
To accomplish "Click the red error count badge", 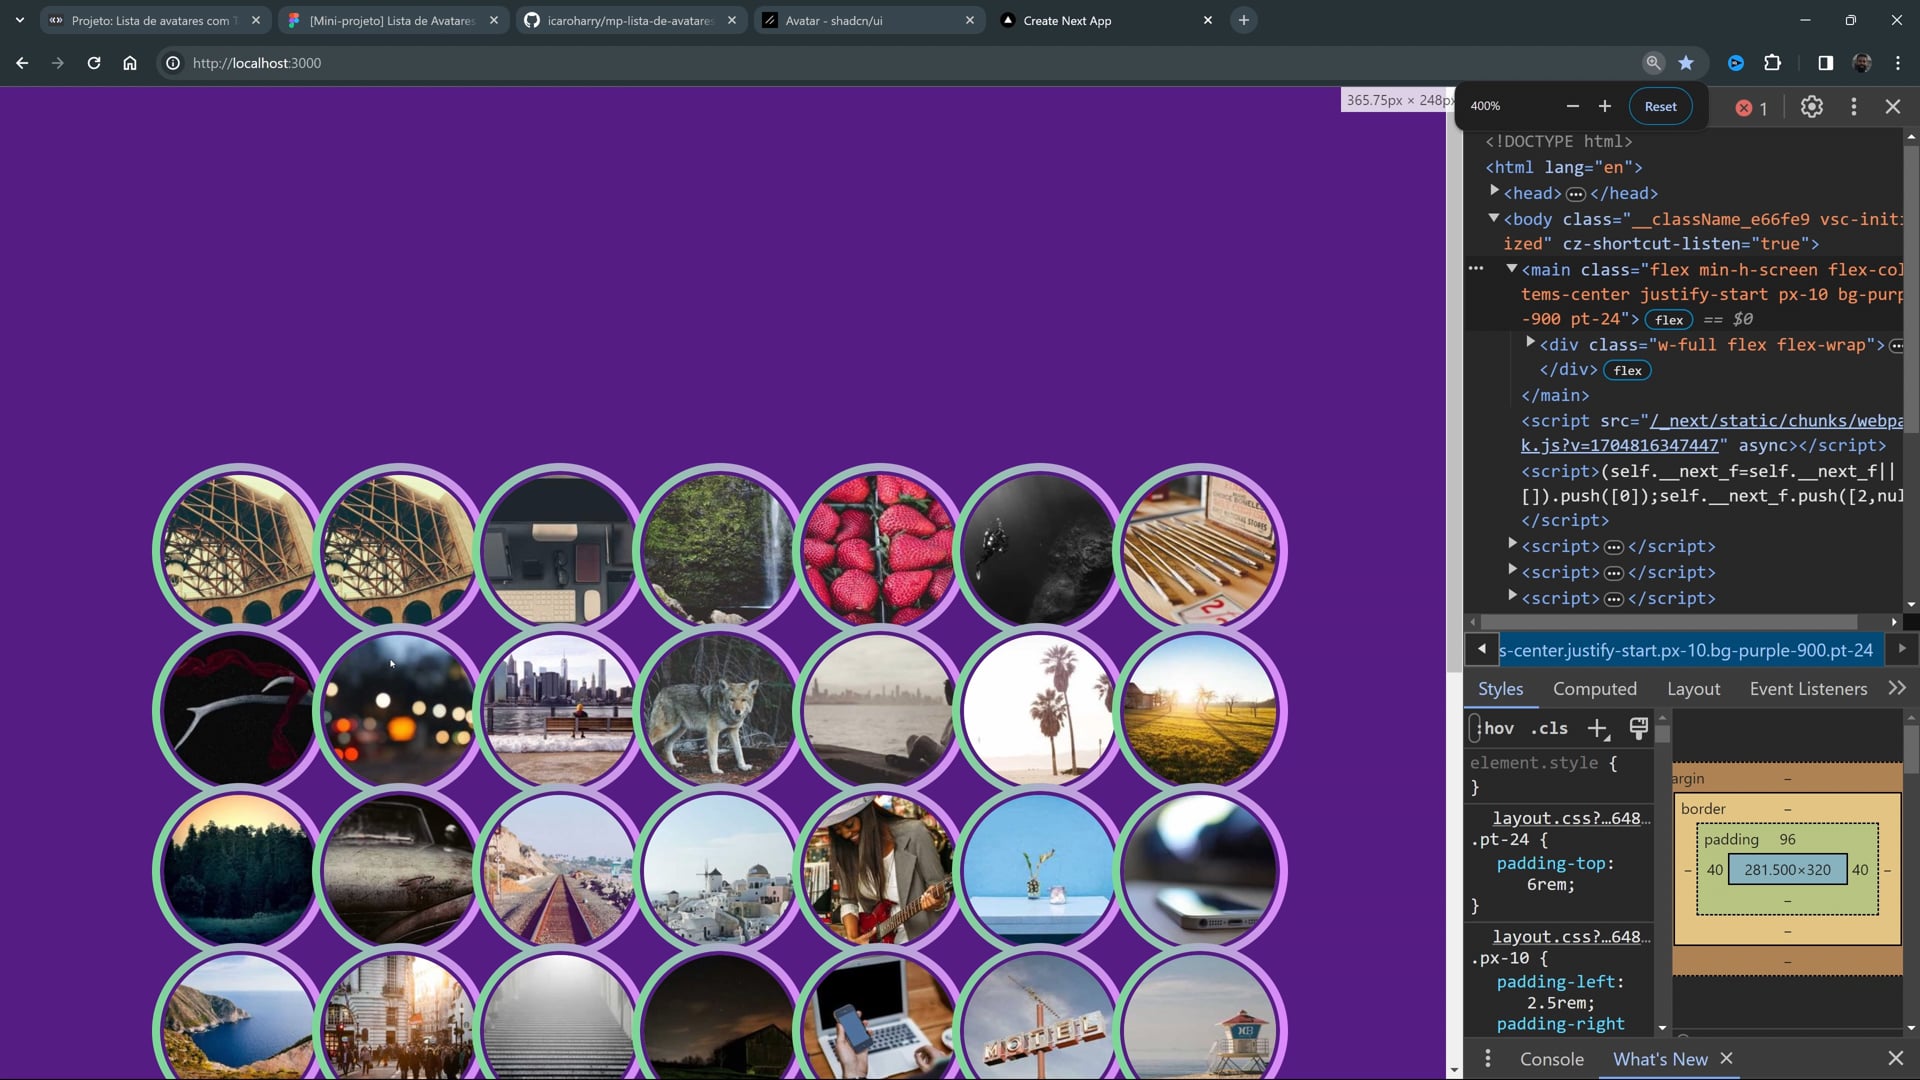I will [x=1751, y=108].
